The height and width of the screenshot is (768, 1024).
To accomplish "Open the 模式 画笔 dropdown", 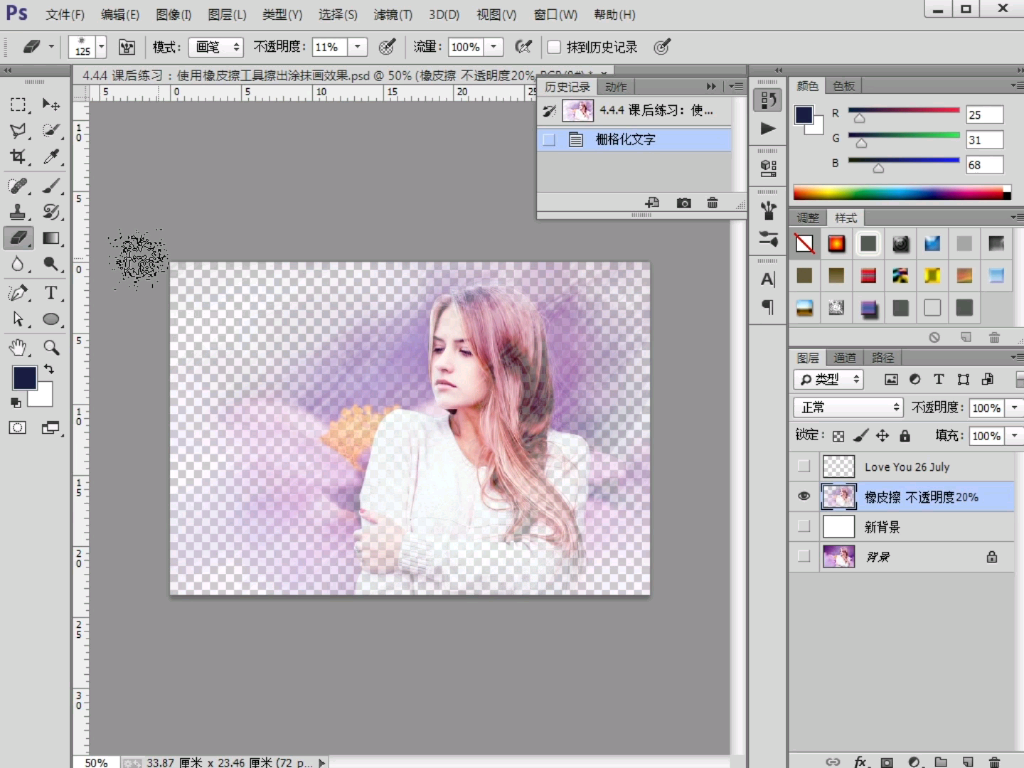I will (217, 47).
